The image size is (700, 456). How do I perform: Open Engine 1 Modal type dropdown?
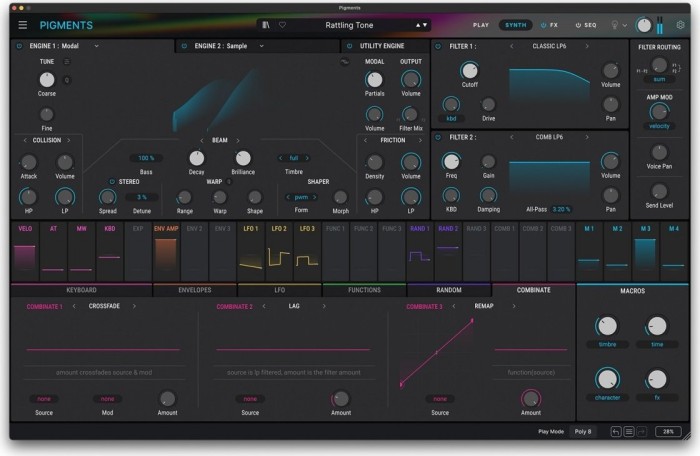[x=96, y=46]
